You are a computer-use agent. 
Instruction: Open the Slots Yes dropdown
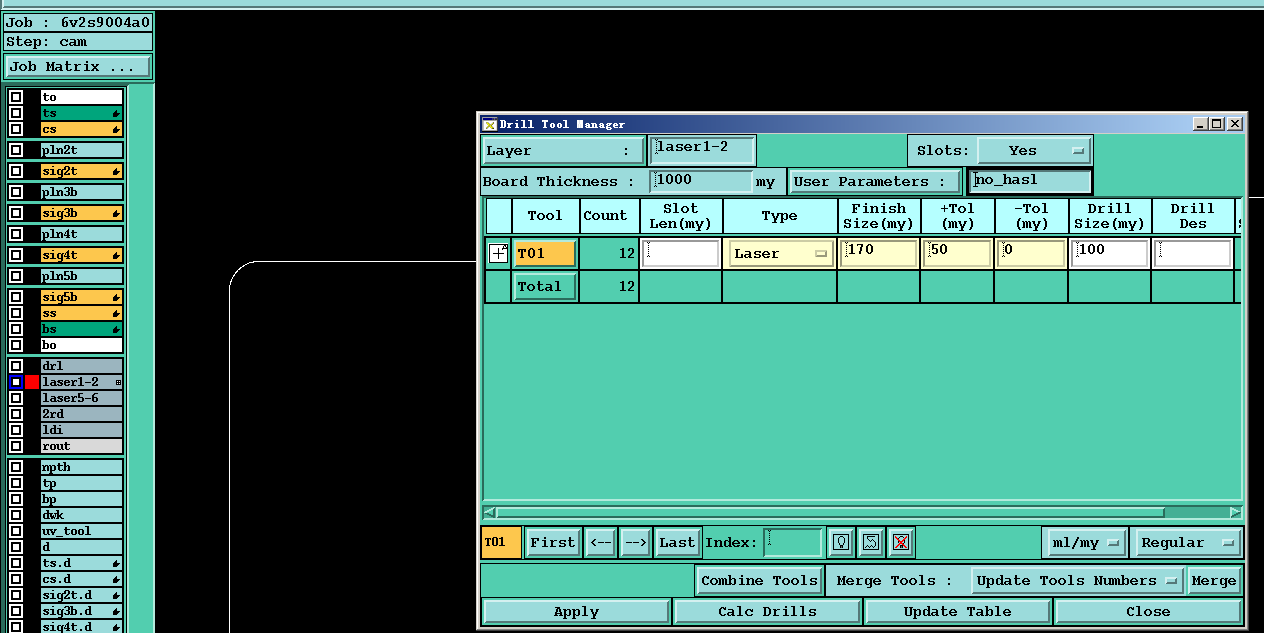pos(1033,151)
